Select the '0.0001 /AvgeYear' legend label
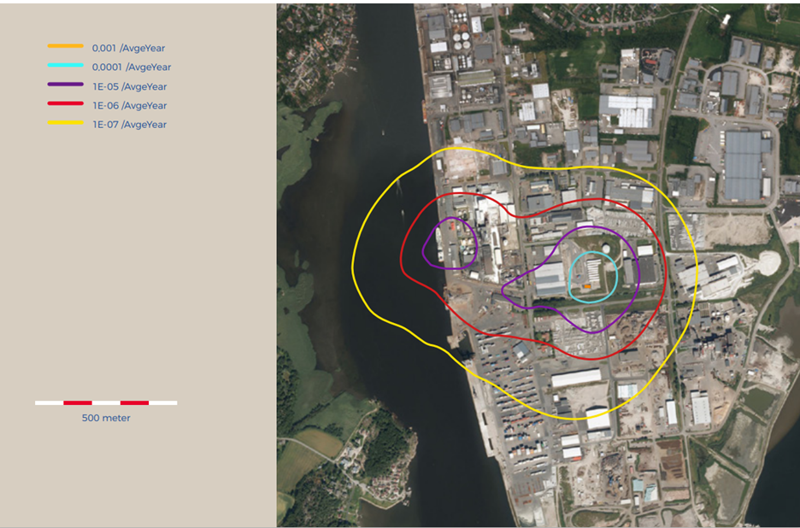800x528 pixels. pyautogui.click(x=132, y=67)
